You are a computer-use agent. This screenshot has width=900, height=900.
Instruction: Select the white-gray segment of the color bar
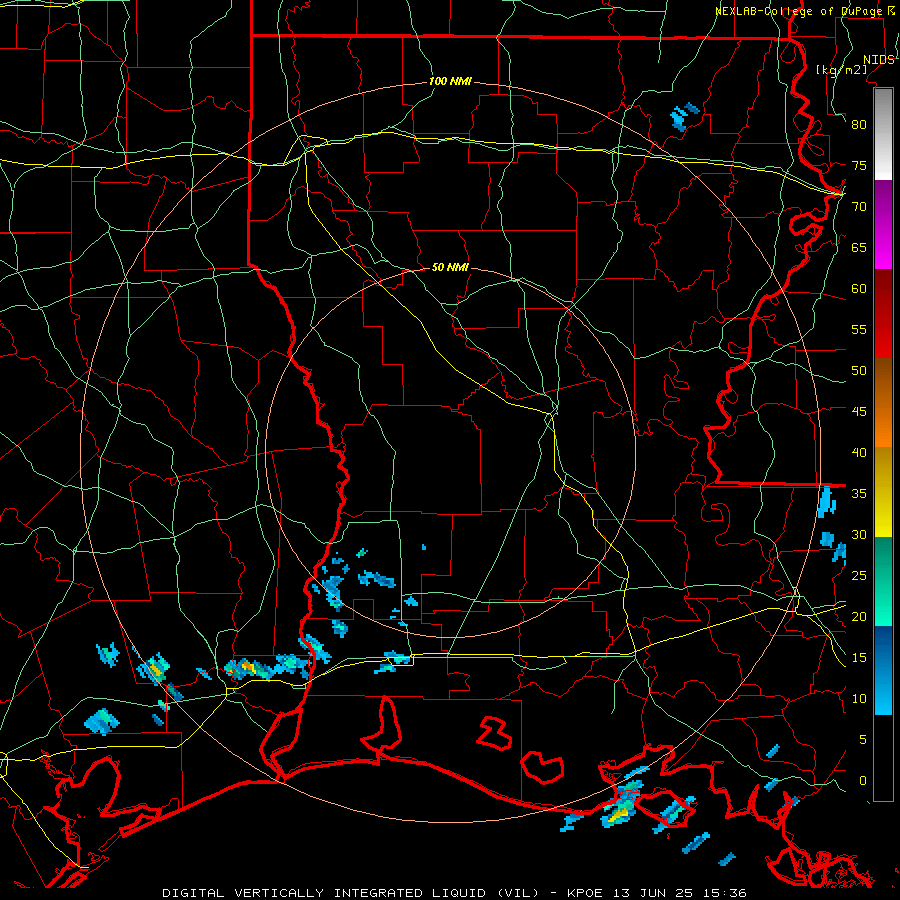tap(883, 134)
